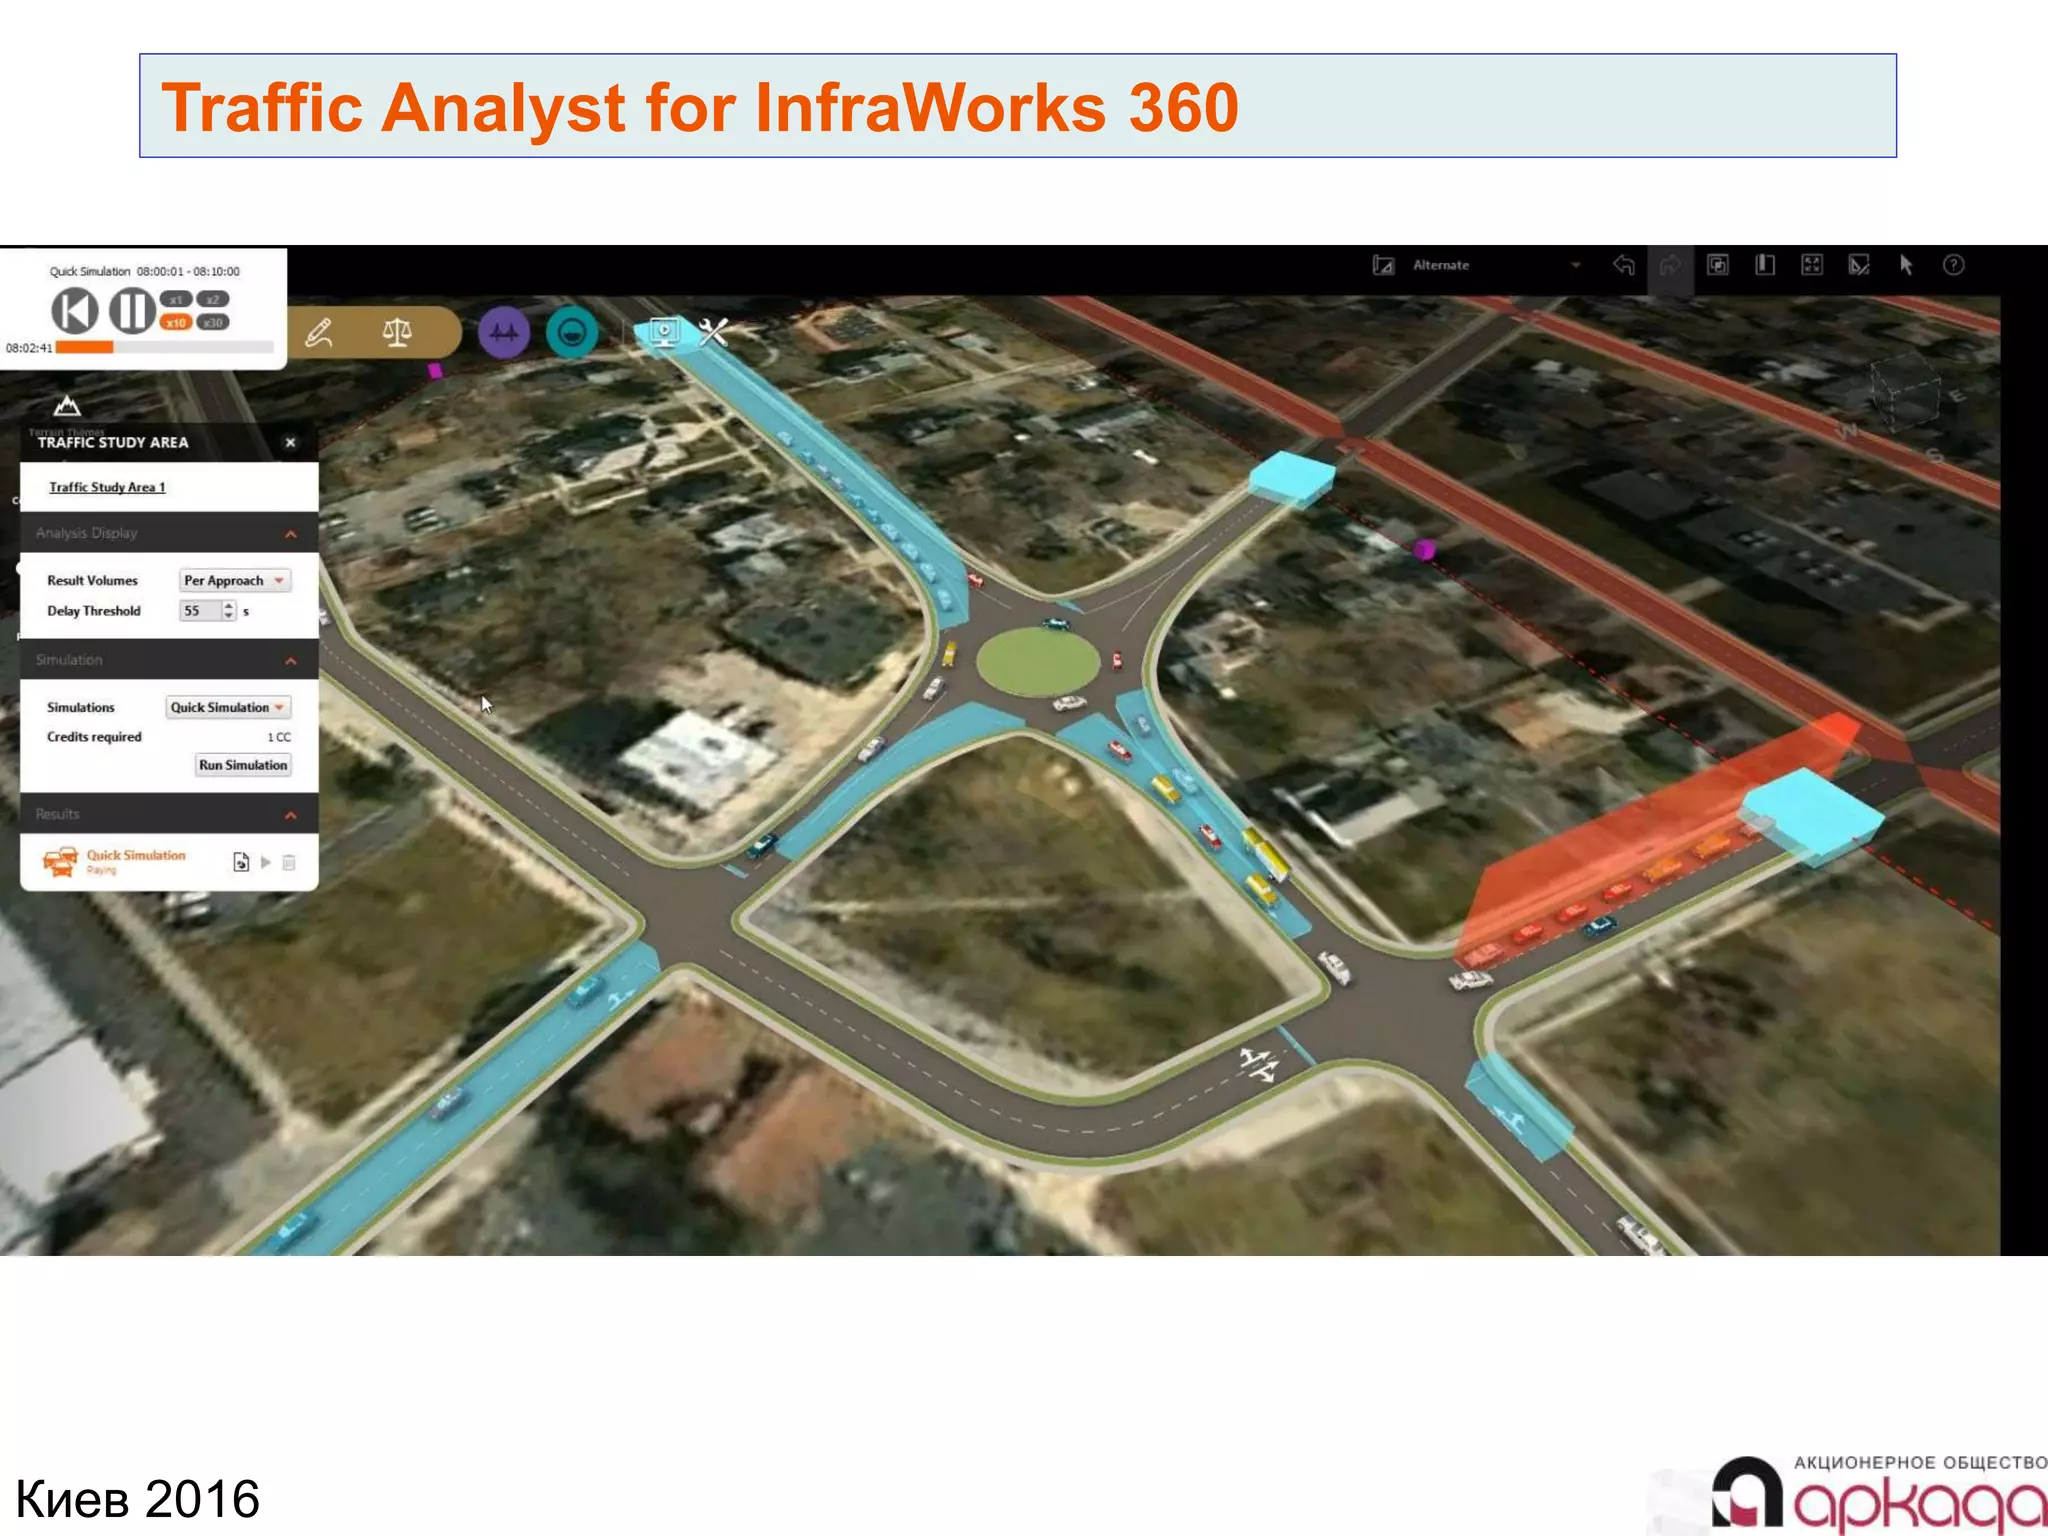Open the Alternate proposal dropdown

pos(1576,265)
